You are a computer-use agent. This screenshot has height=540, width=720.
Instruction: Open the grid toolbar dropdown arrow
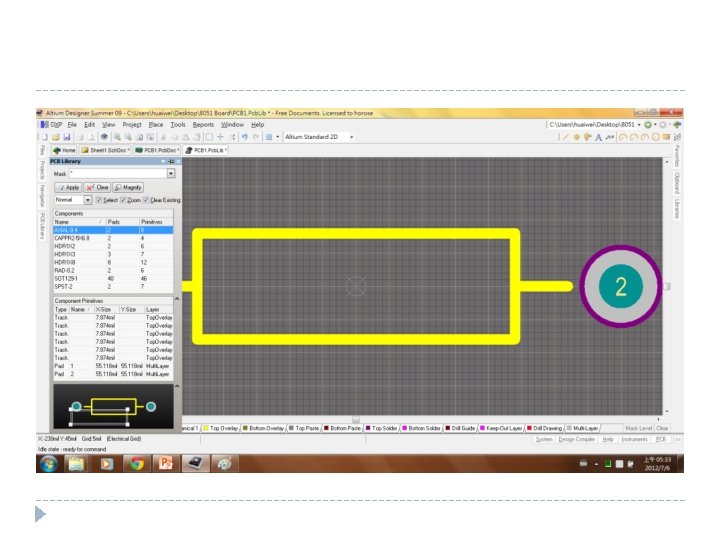(277, 137)
